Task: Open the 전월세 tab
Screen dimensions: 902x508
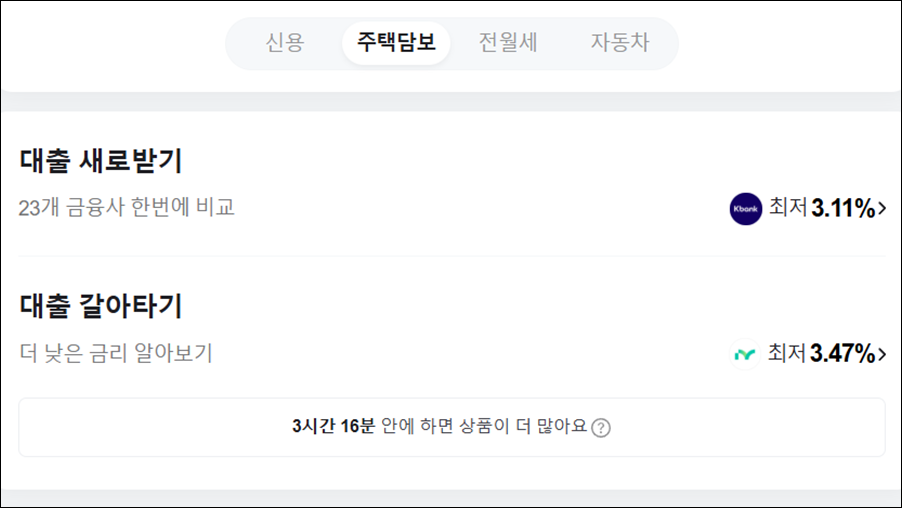Action: (508, 43)
